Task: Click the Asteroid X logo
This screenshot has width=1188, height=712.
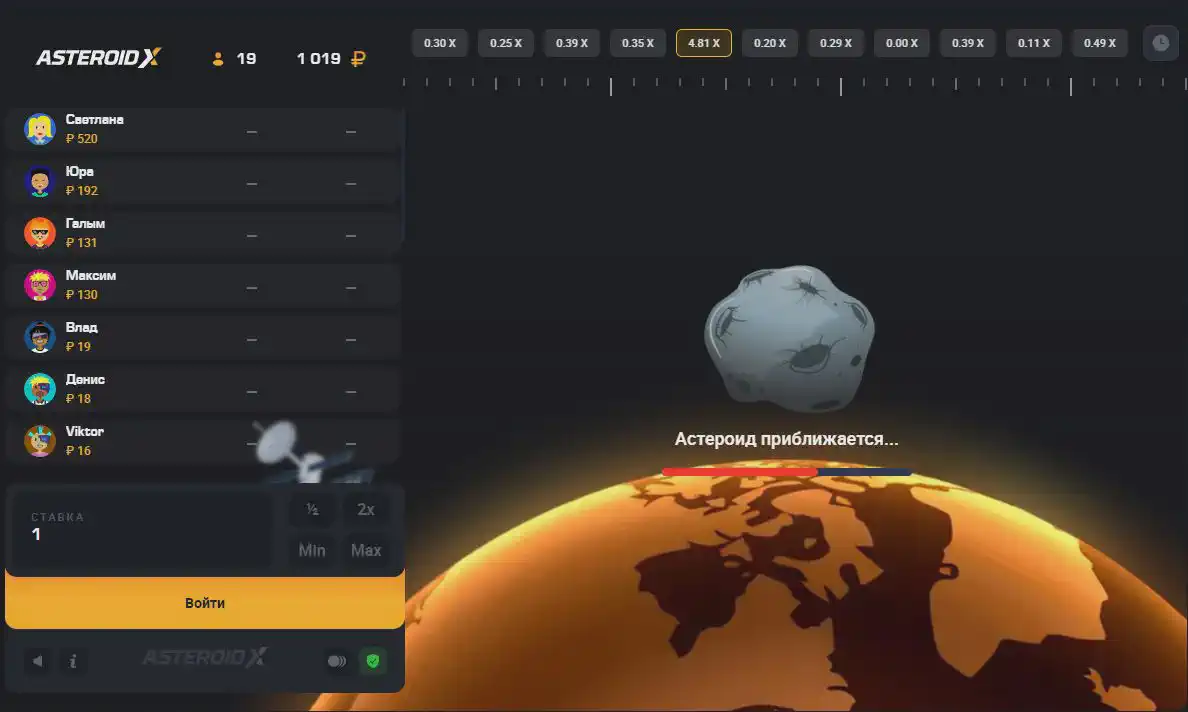Action: (98, 58)
